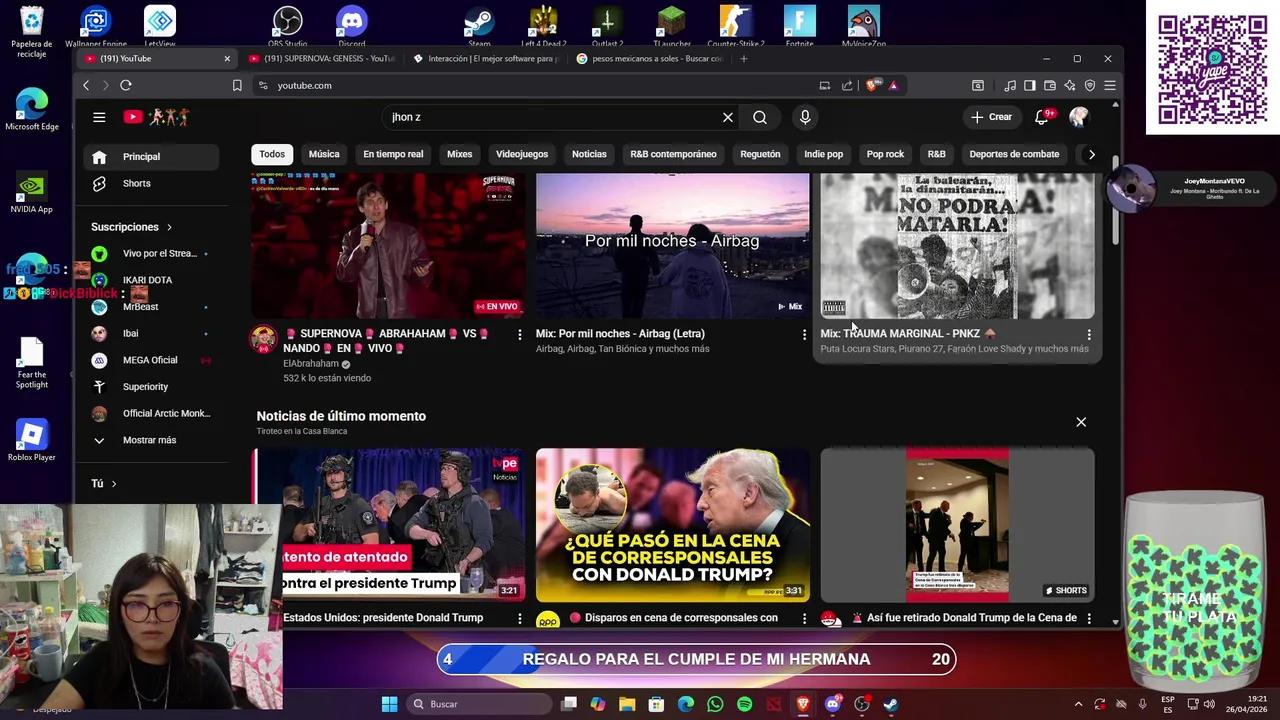
Task: Select the En tiempo real chip
Action: pos(393,154)
